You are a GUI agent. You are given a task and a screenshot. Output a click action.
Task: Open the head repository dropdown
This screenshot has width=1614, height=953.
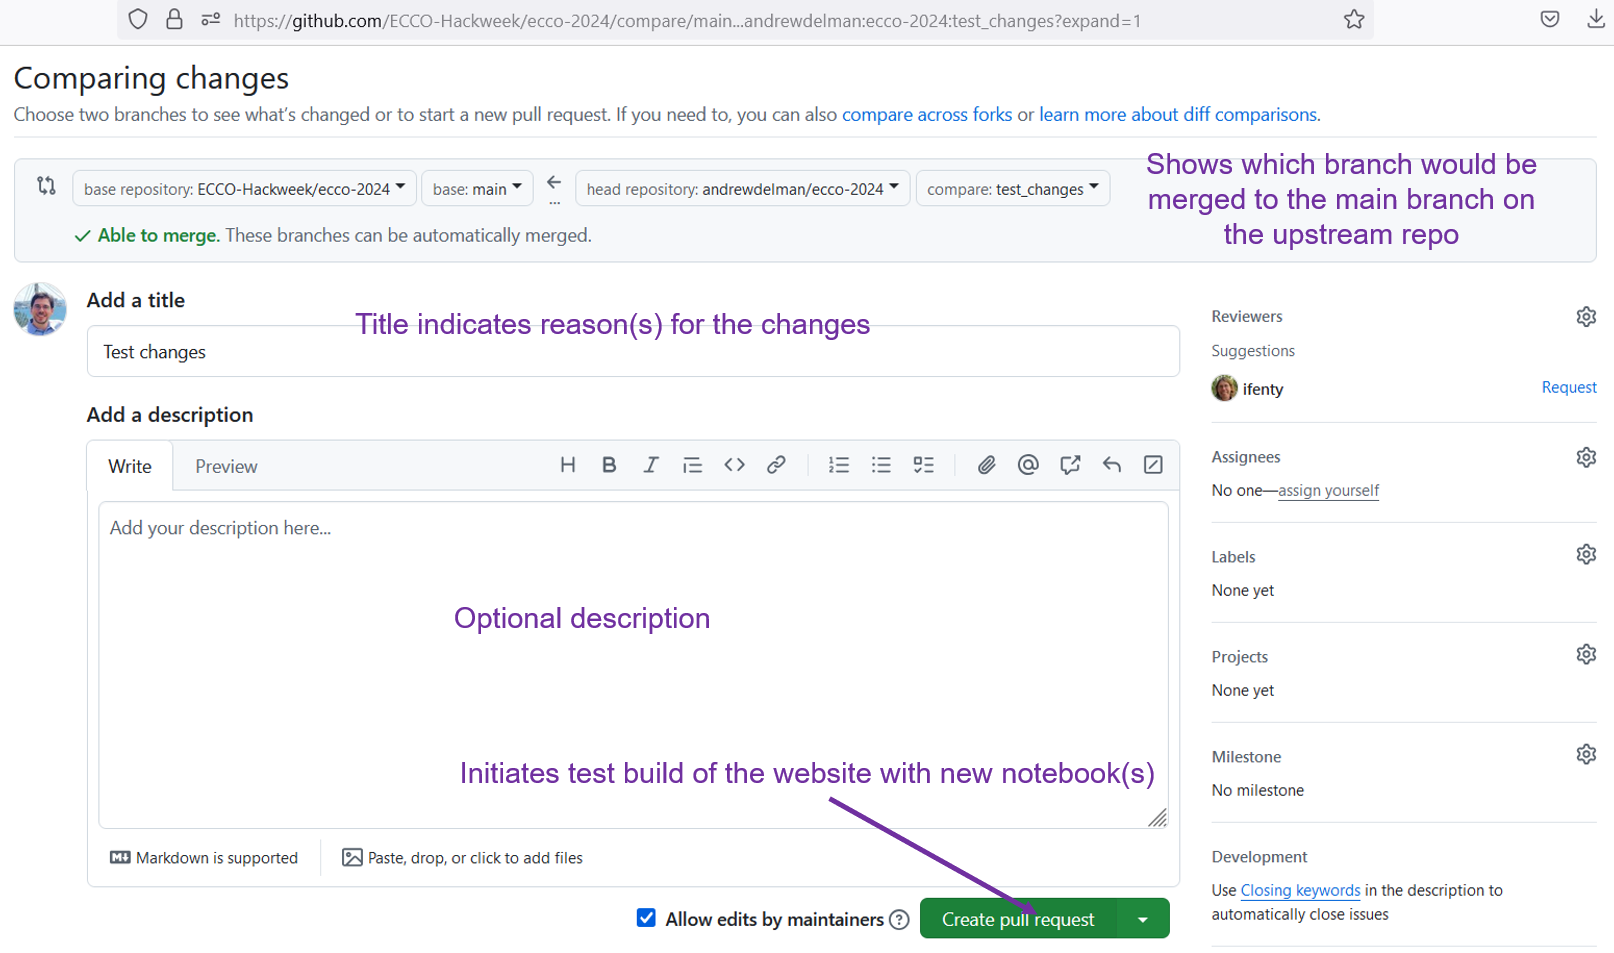(x=742, y=188)
